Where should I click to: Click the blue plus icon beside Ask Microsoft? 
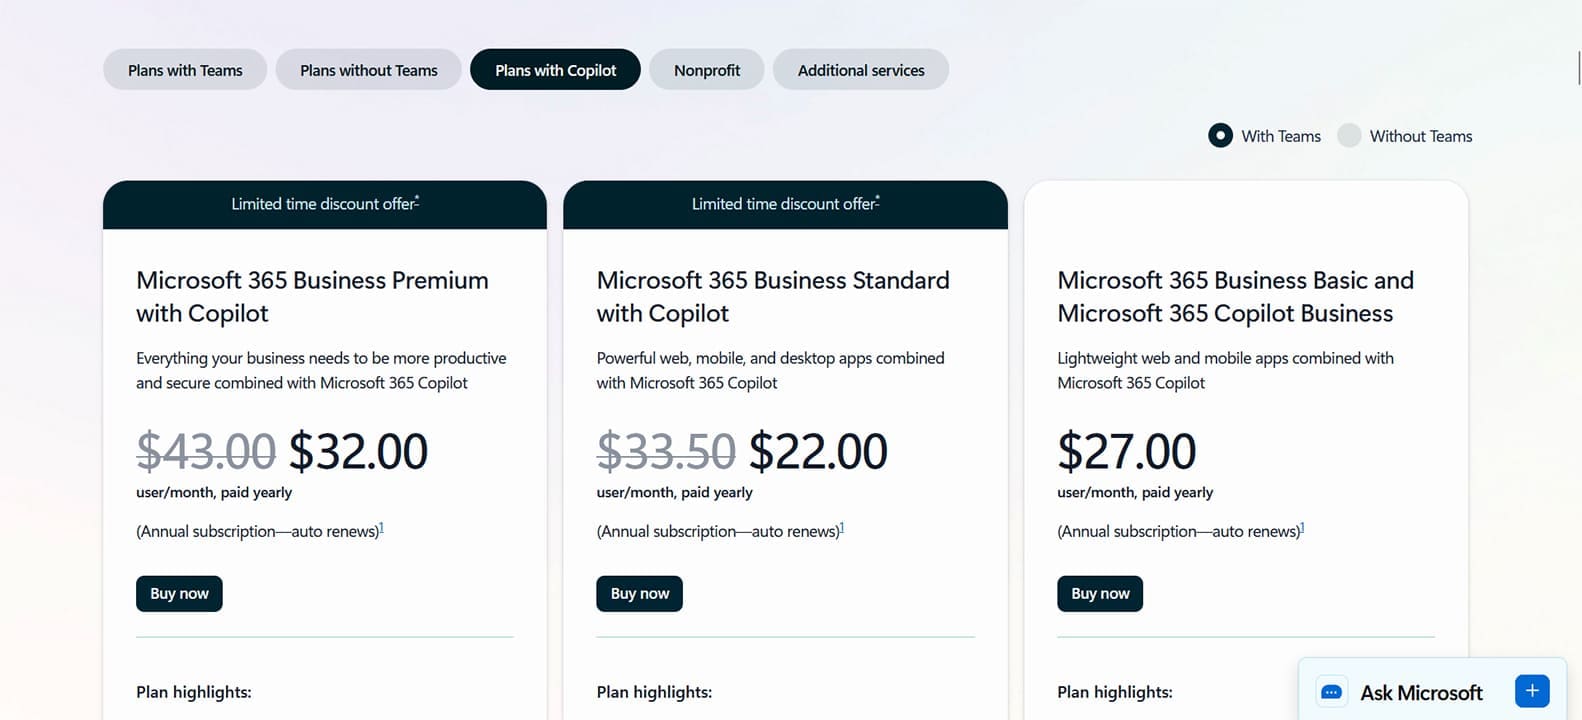1532,691
